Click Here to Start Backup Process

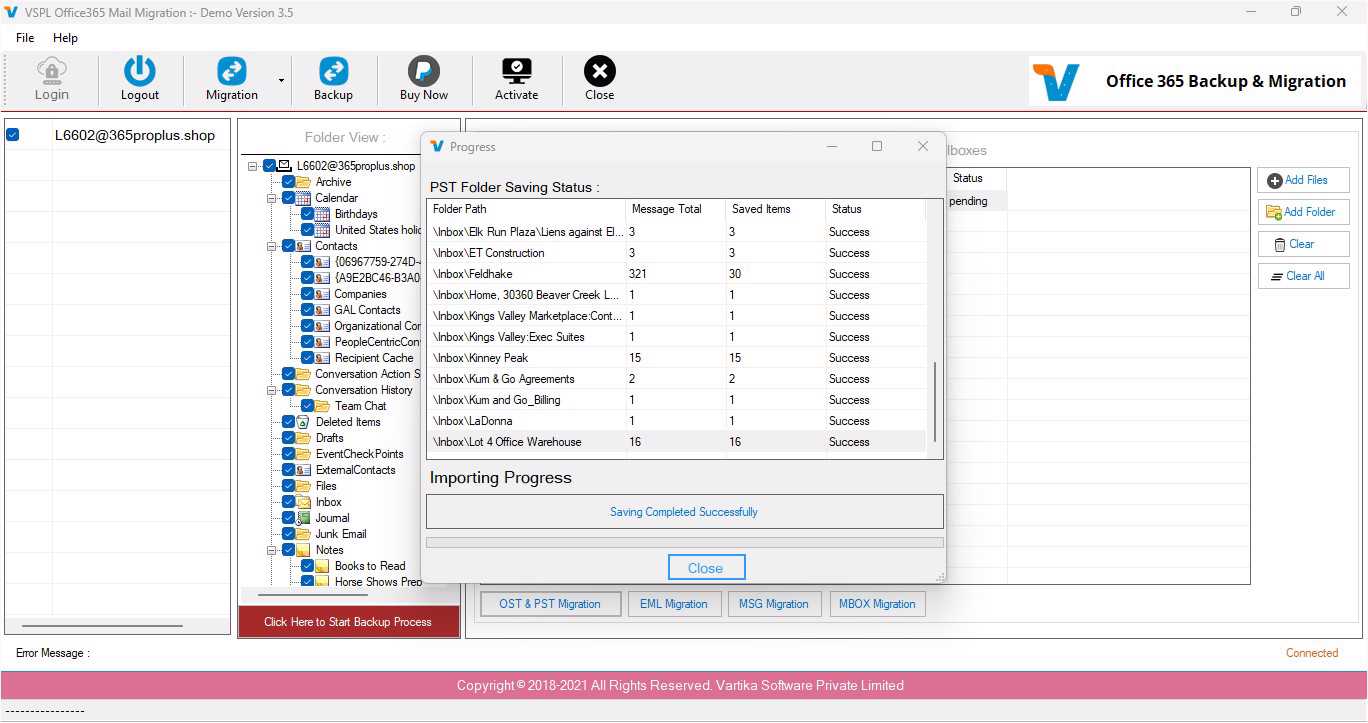348,622
